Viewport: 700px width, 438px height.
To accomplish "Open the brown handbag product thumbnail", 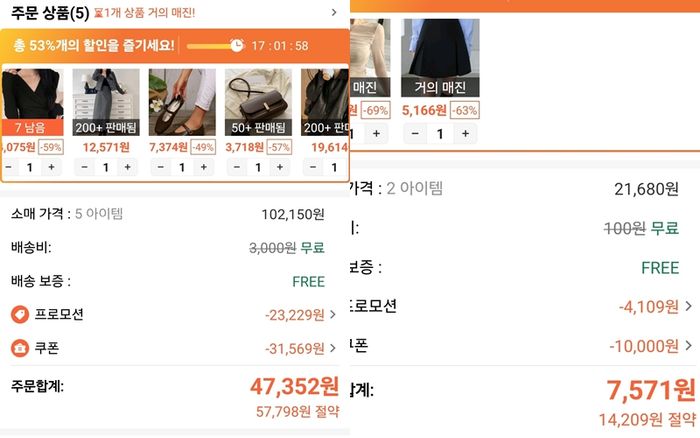I will [258, 102].
